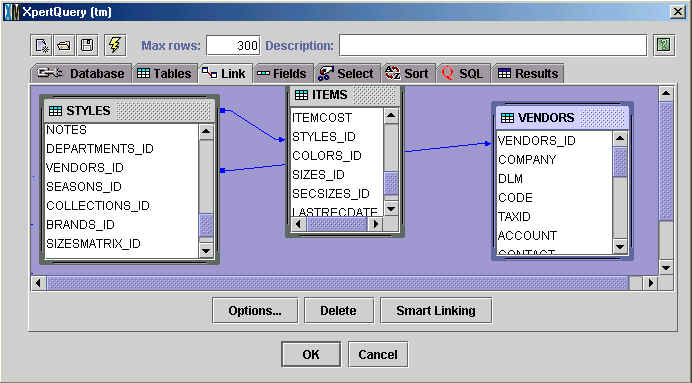View the Results tab
692x383 pixels.
tap(528, 73)
